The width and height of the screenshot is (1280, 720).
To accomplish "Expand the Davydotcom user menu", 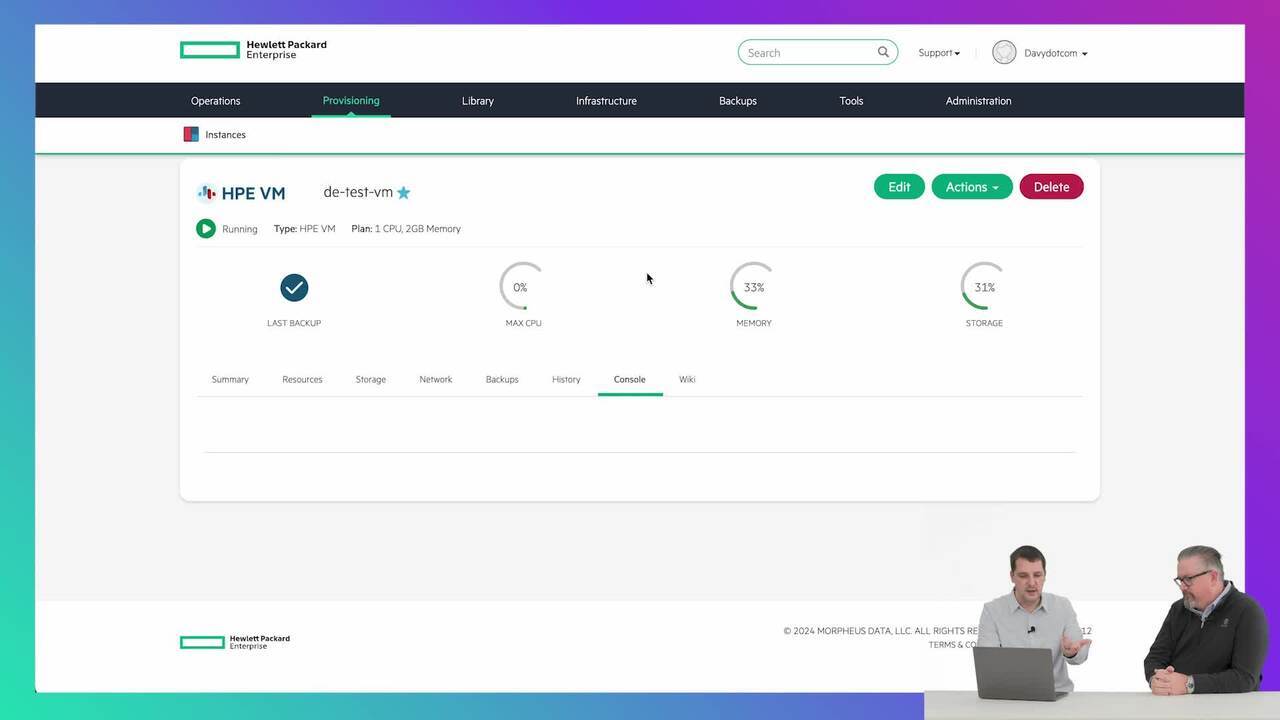I will tap(1055, 53).
